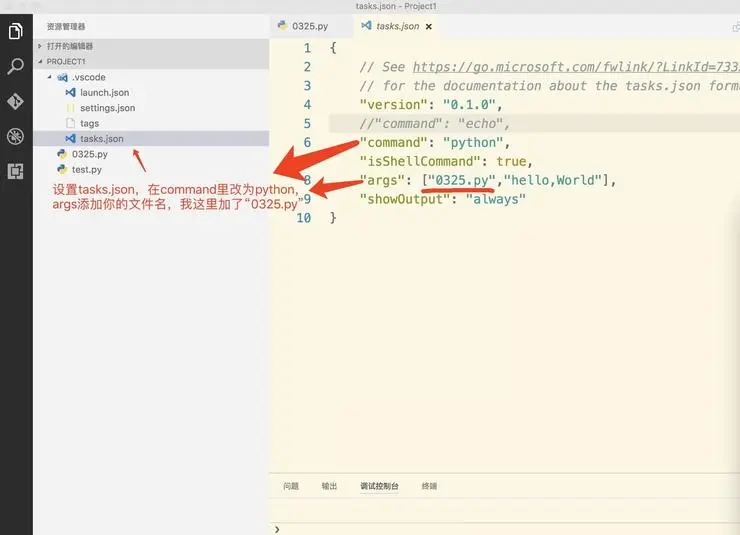Click the tags file icon
Screen dimensions: 740x535
tap(70, 123)
